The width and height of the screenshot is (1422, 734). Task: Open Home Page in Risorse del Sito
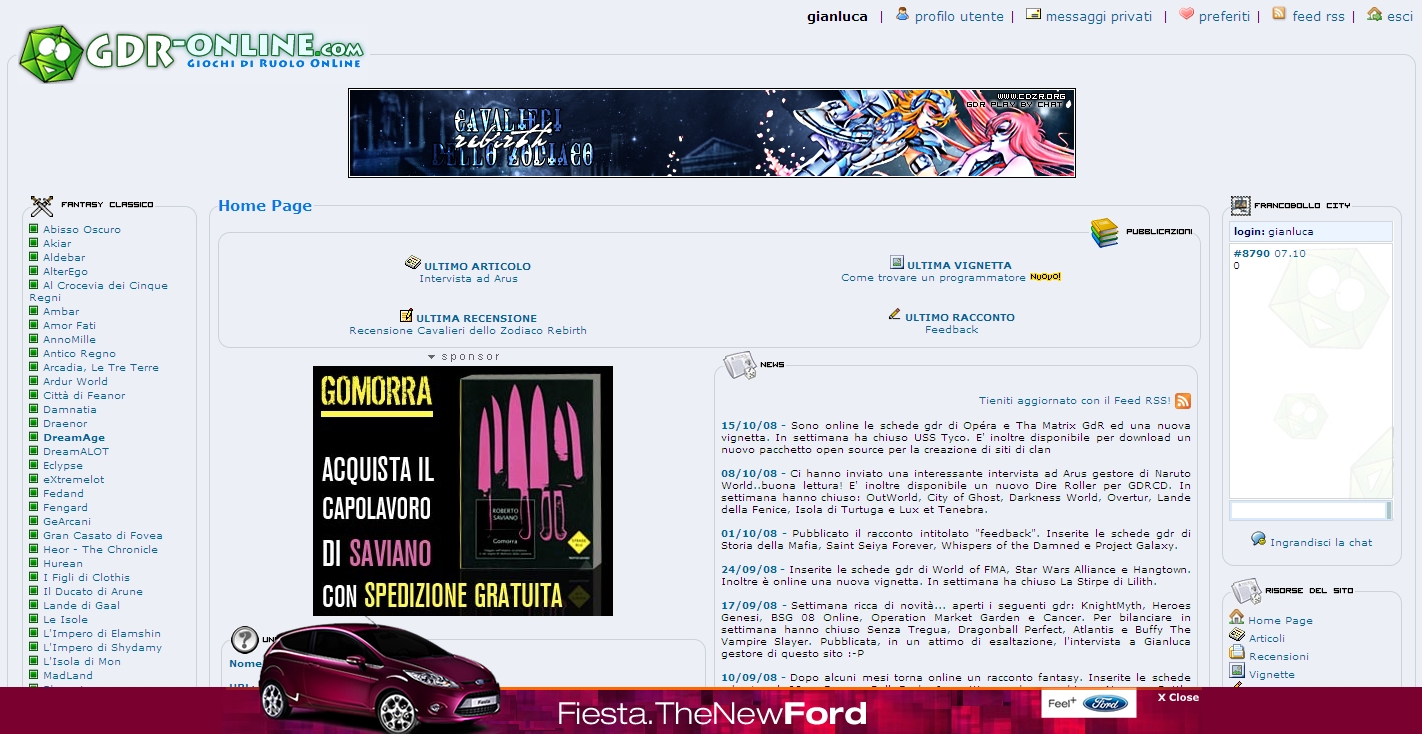[x=1280, y=621]
